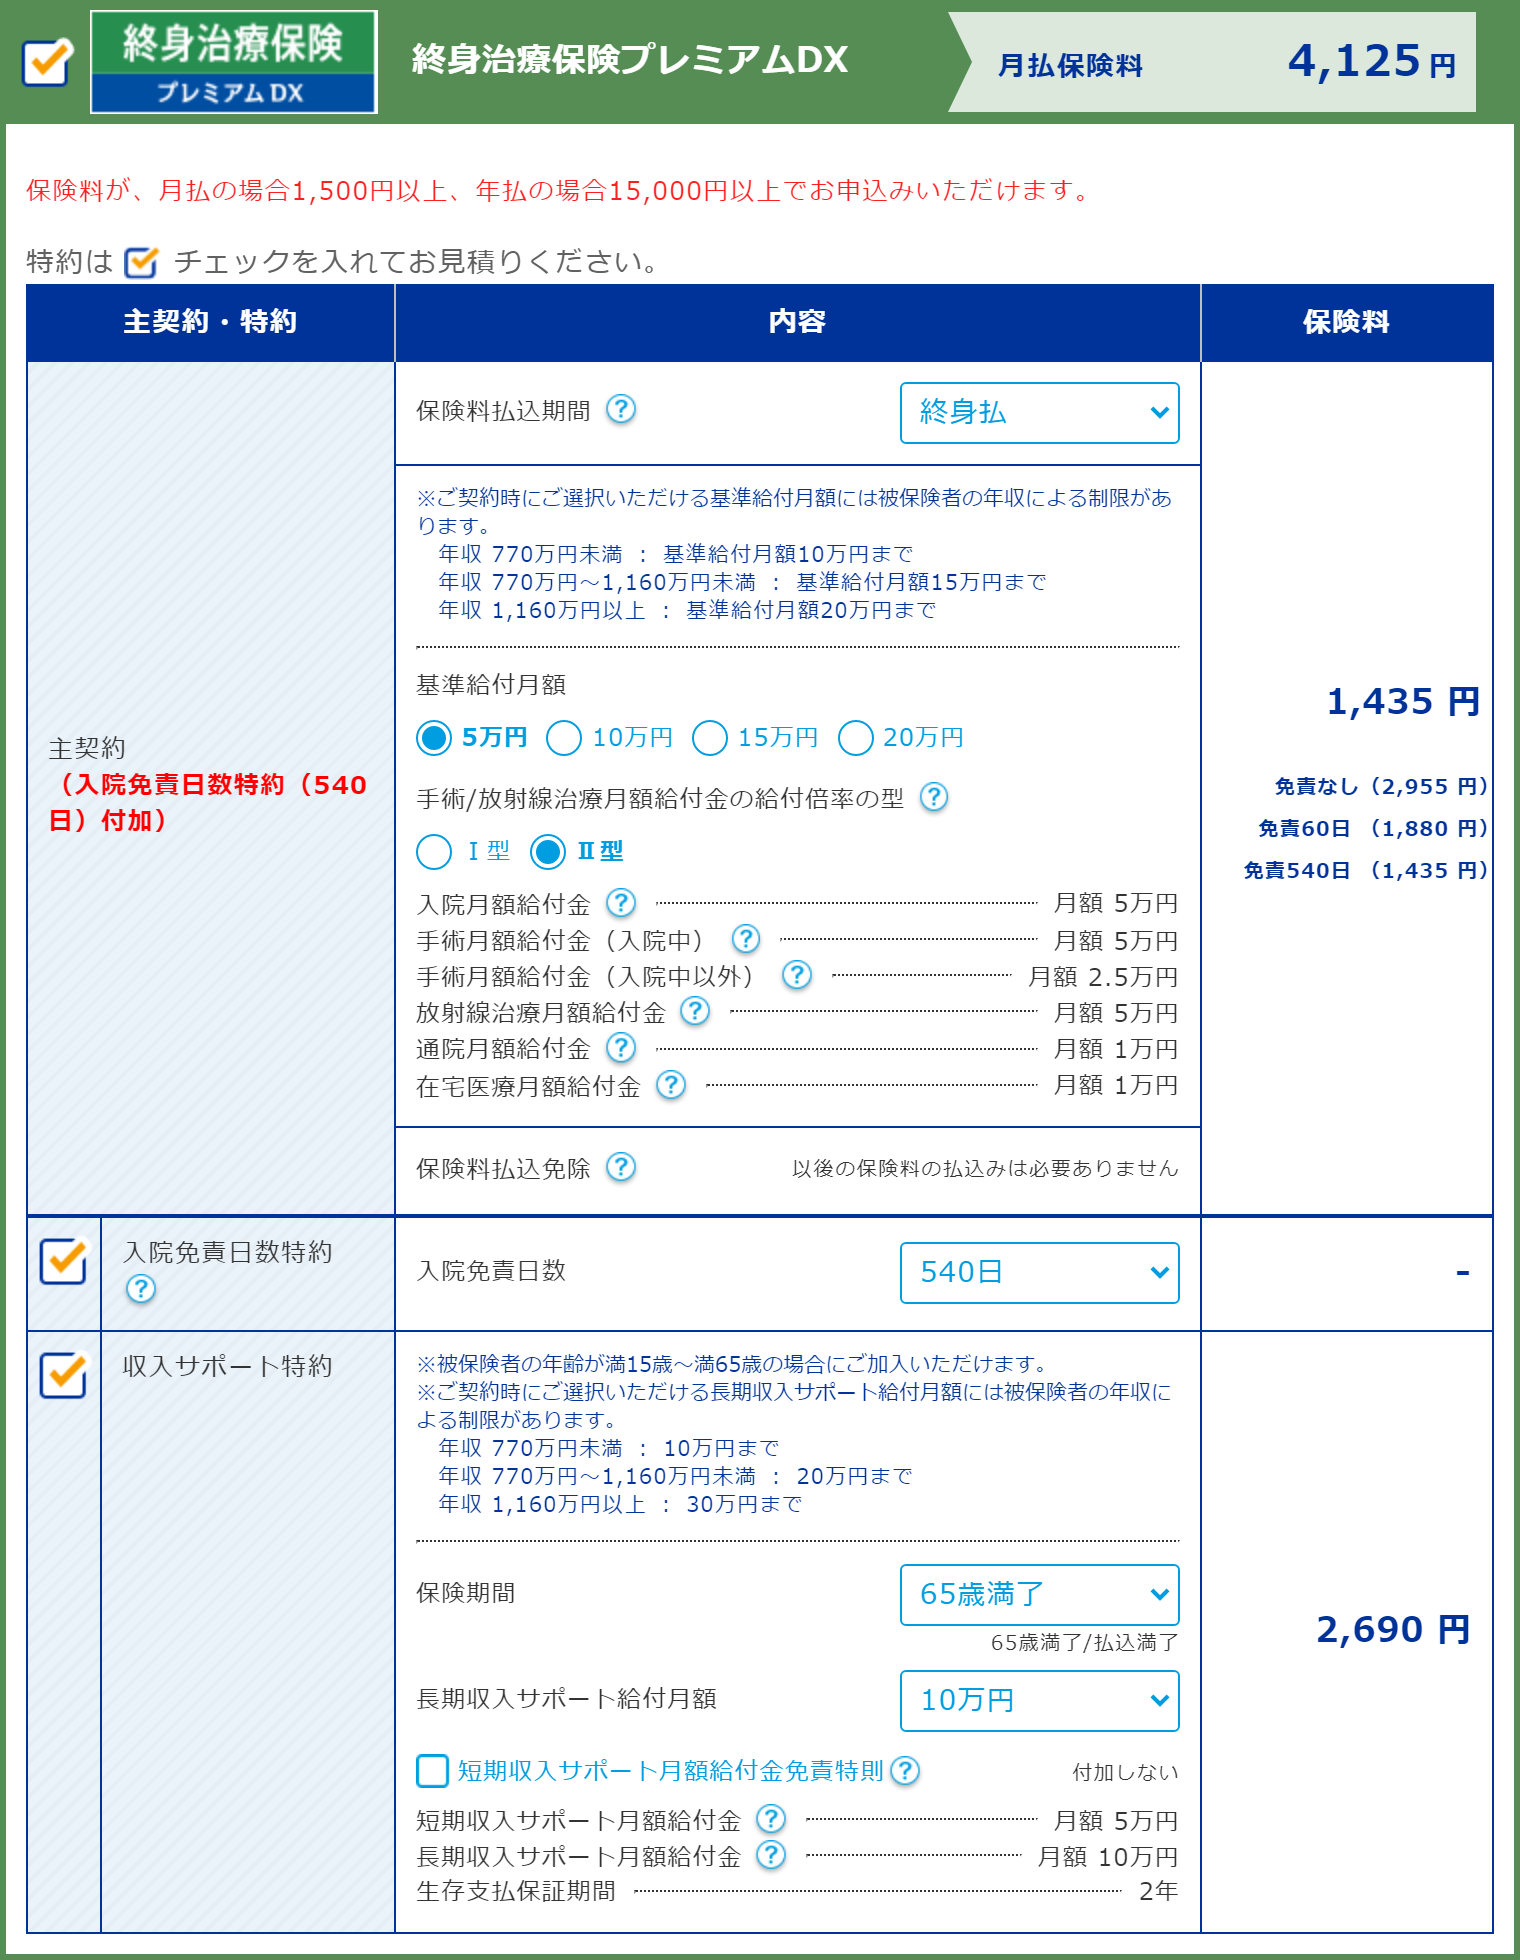Click the 内容 column header
This screenshot has height=1960, width=1520.
[798, 322]
